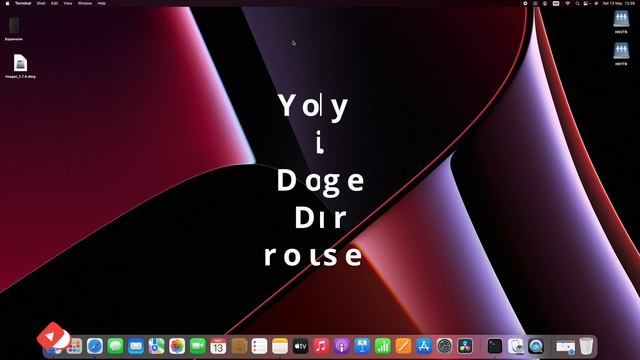640x360 pixels.
Task: Open QuickTime Player from the dock
Action: (536, 347)
